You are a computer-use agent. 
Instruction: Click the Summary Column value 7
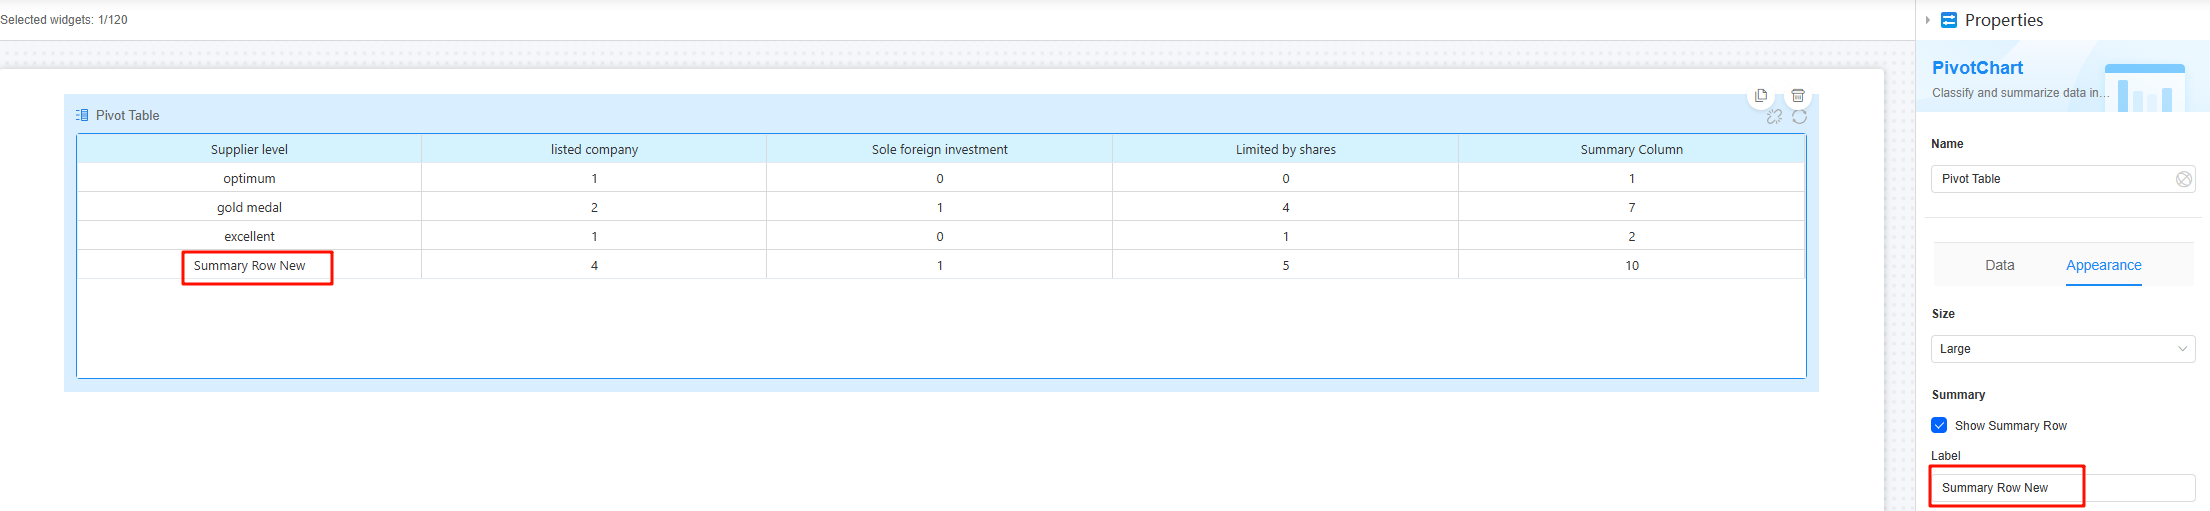pyautogui.click(x=1631, y=207)
